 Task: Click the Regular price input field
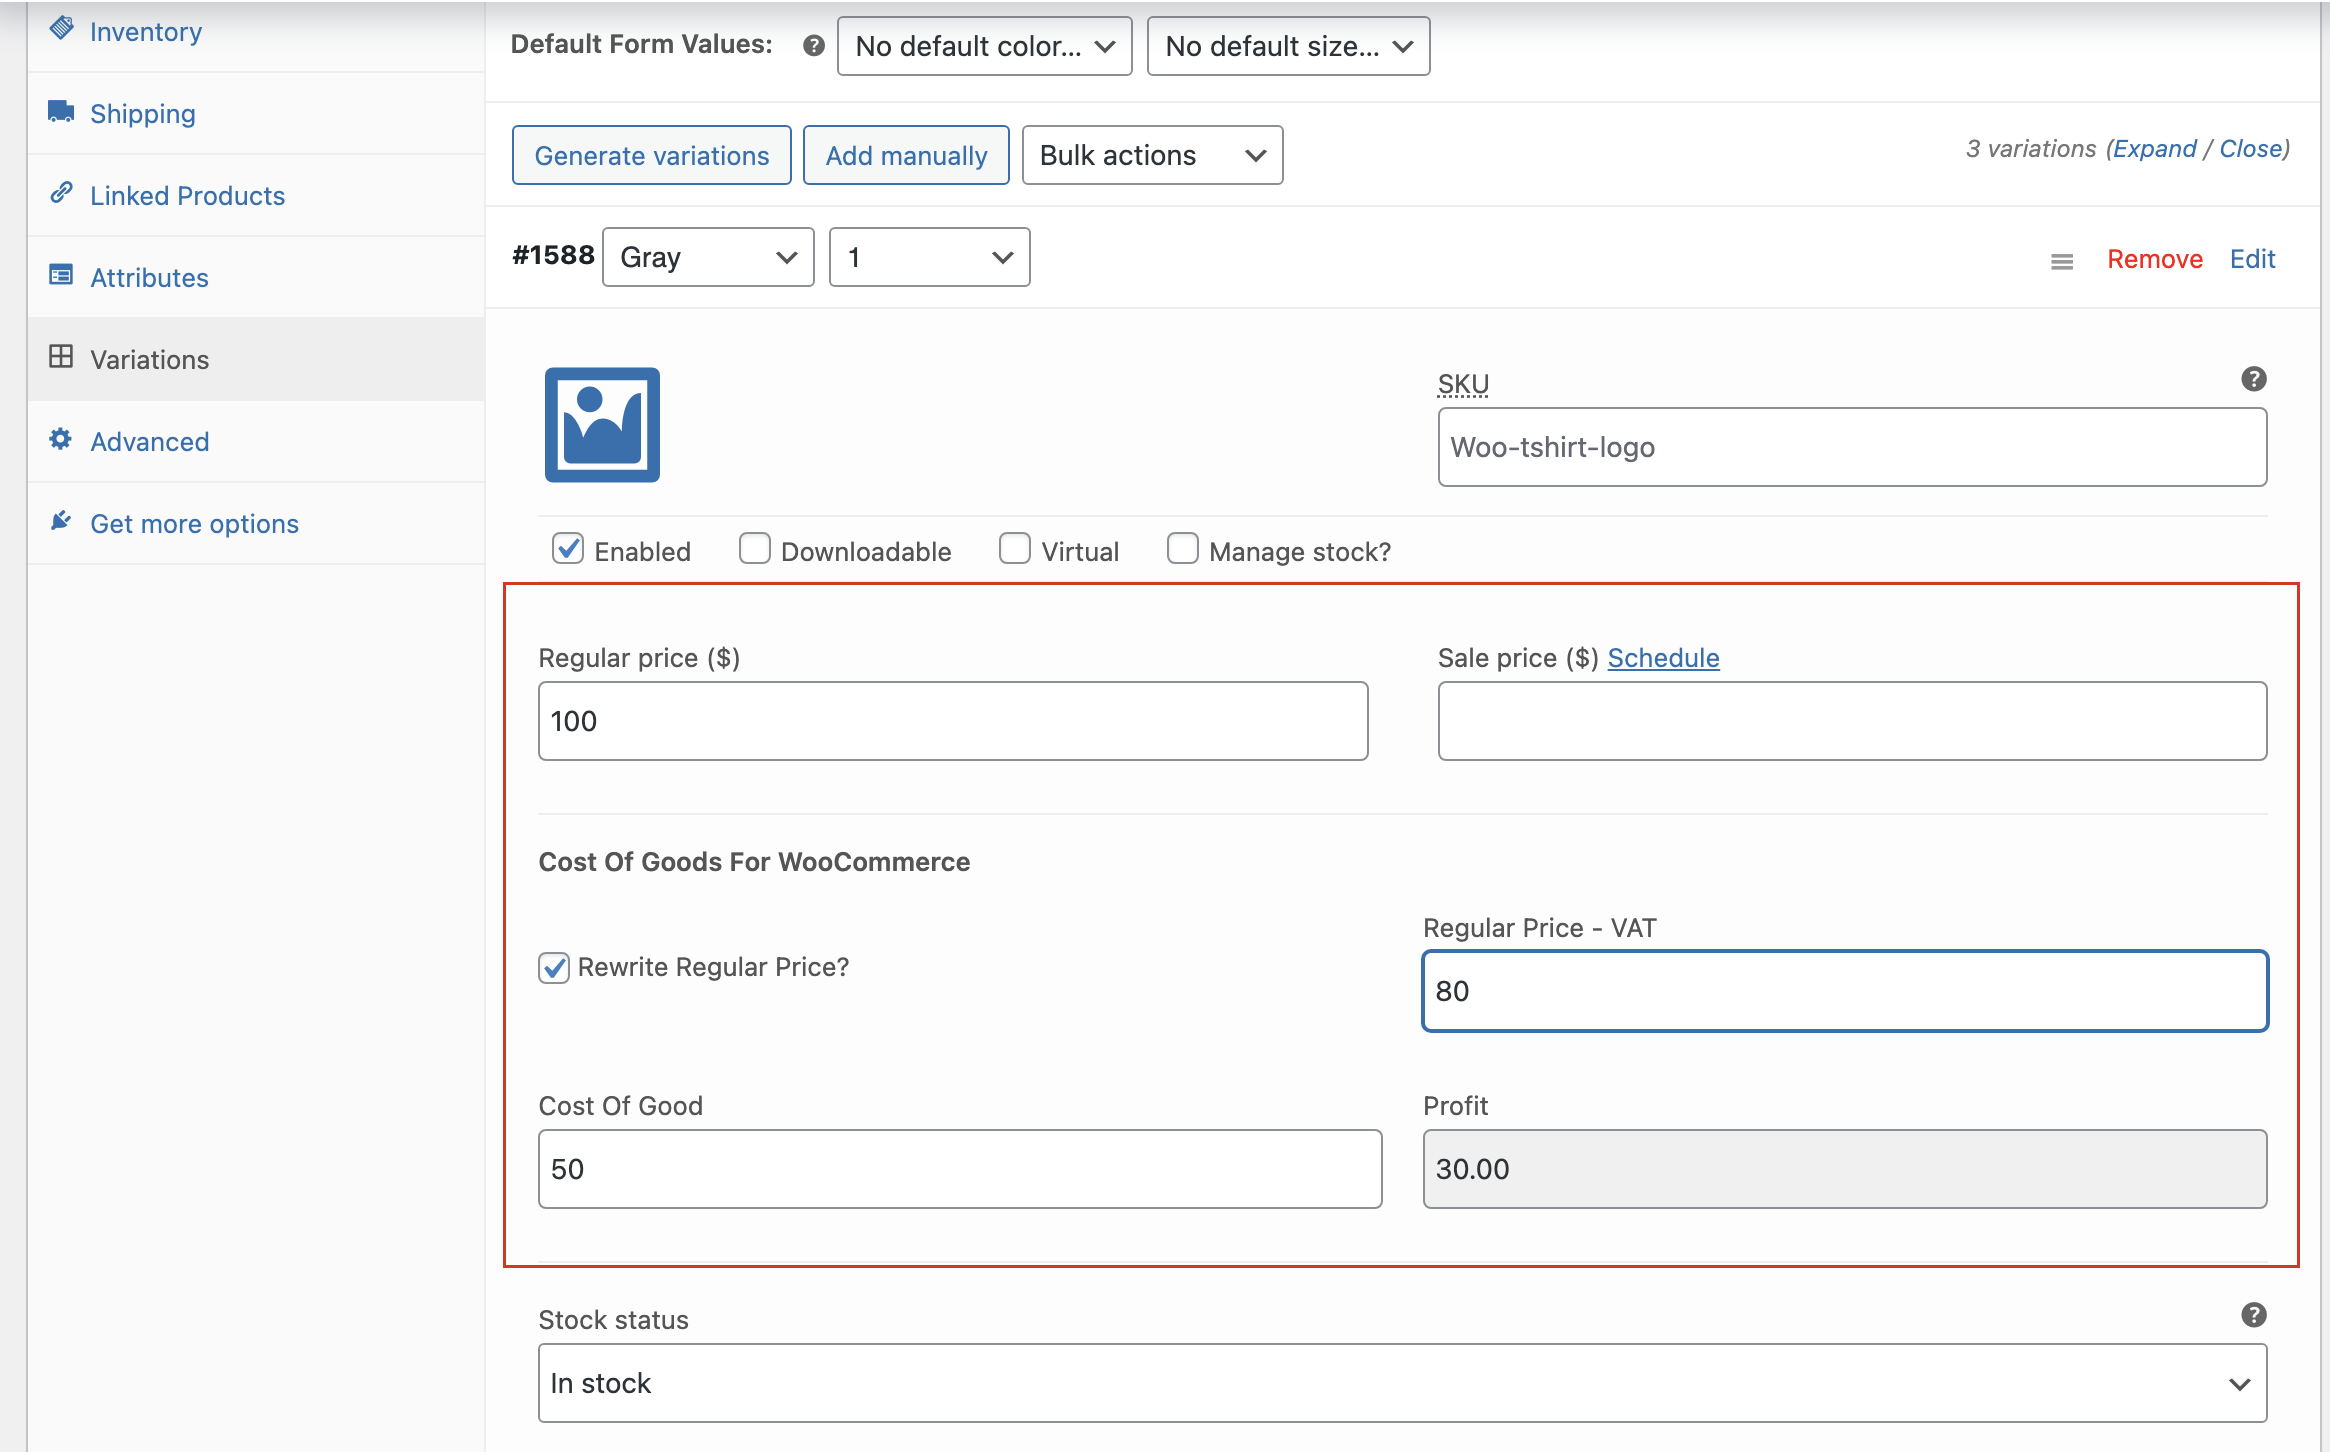(x=953, y=721)
